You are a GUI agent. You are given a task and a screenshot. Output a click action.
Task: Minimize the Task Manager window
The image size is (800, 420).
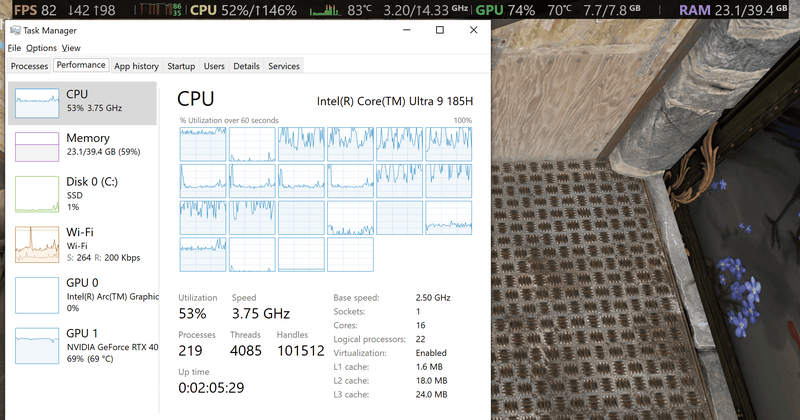pyautogui.click(x=407, y=30)
